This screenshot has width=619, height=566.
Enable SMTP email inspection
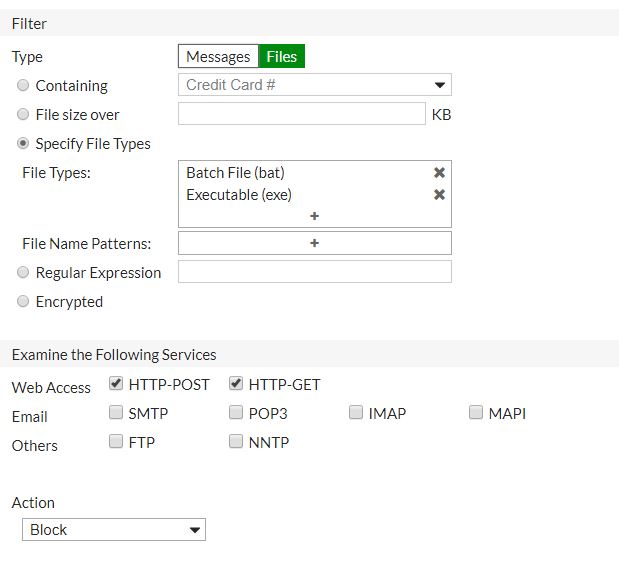(116, 412)
